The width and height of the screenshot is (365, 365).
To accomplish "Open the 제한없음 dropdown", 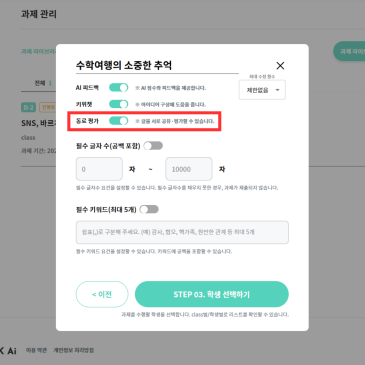I will coord(262,90).
